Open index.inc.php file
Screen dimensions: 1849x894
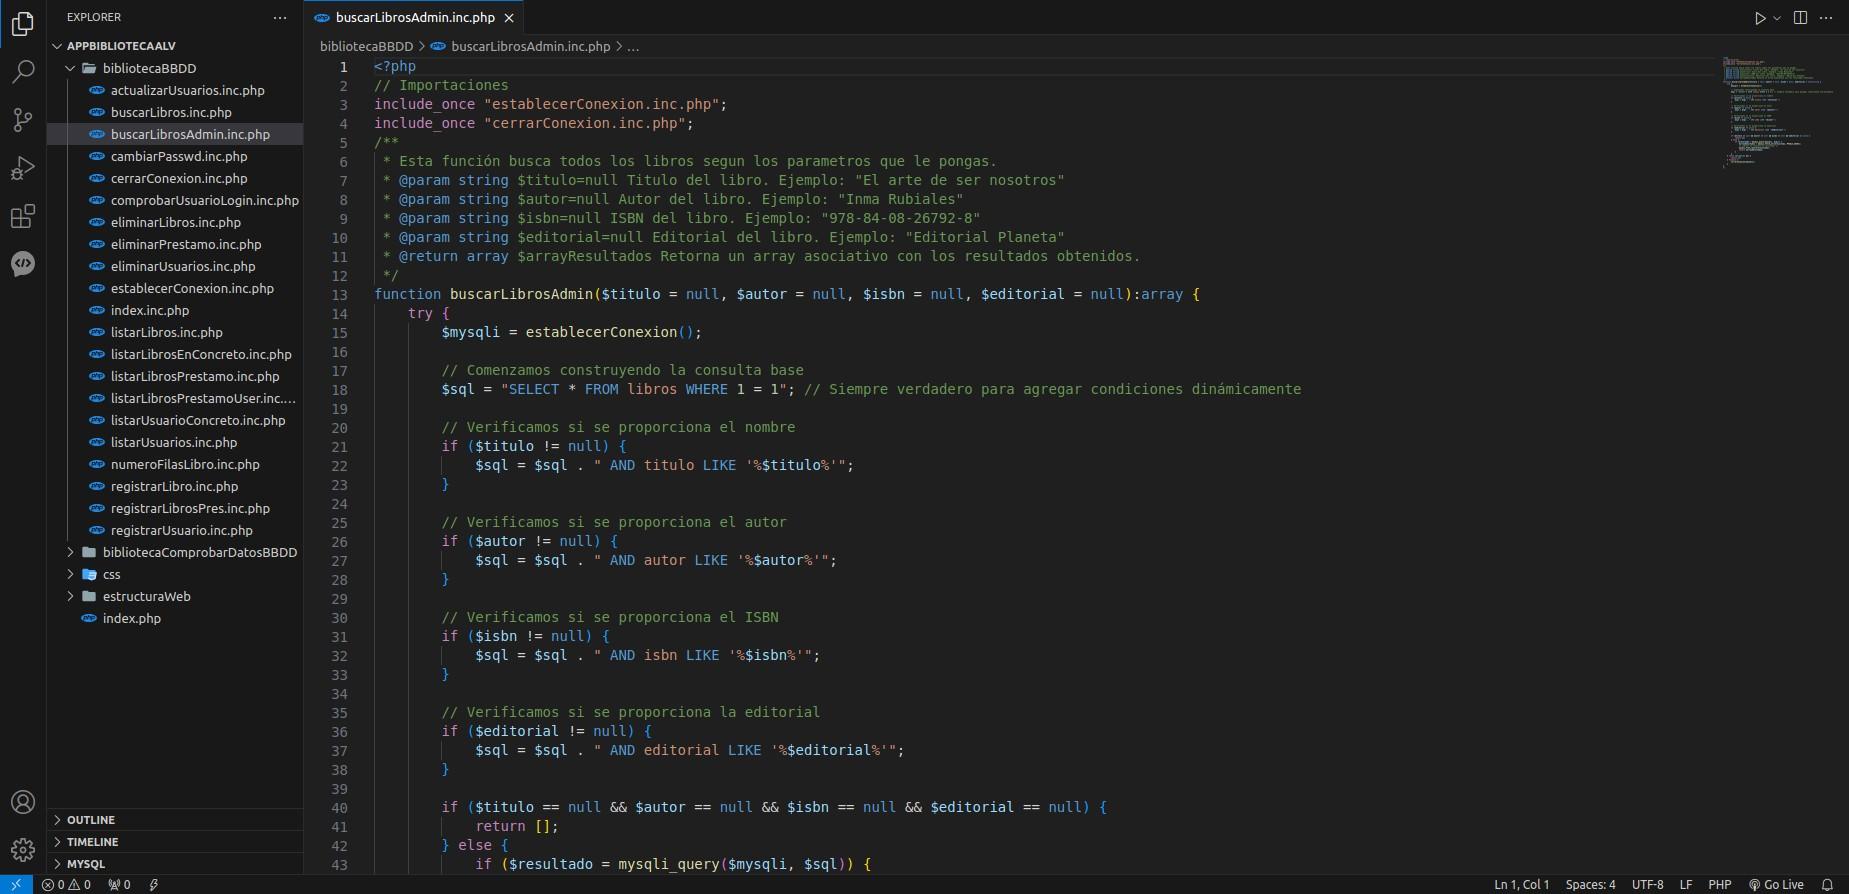(x=175, y=310)
